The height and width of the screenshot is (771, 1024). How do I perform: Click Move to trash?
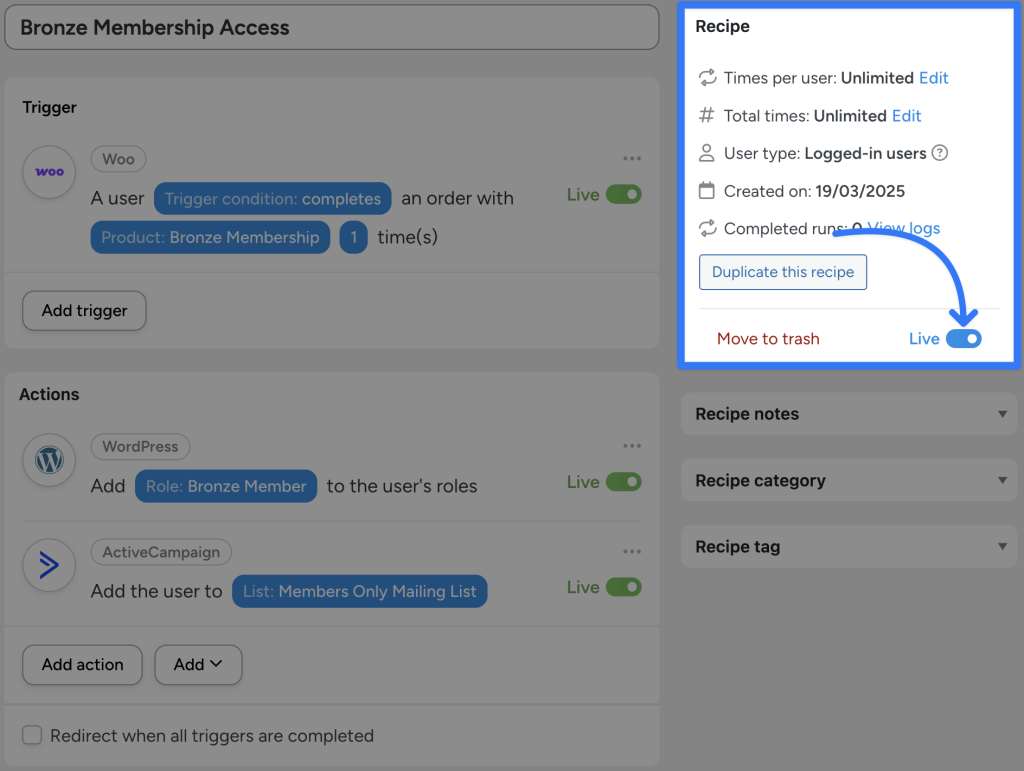(768, 338)
